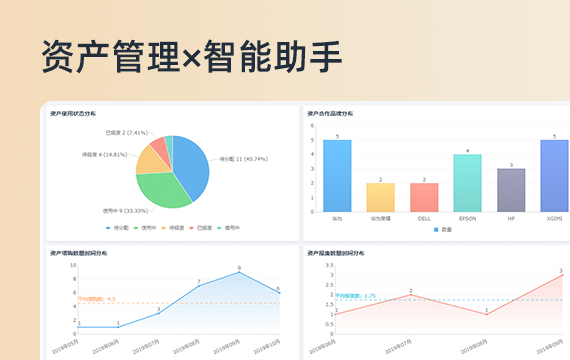The width and height of the screenshot is (570, 360).
Task: Toggle the 待报废 legend entry in pie chart
Action: (x=173, y=228)
